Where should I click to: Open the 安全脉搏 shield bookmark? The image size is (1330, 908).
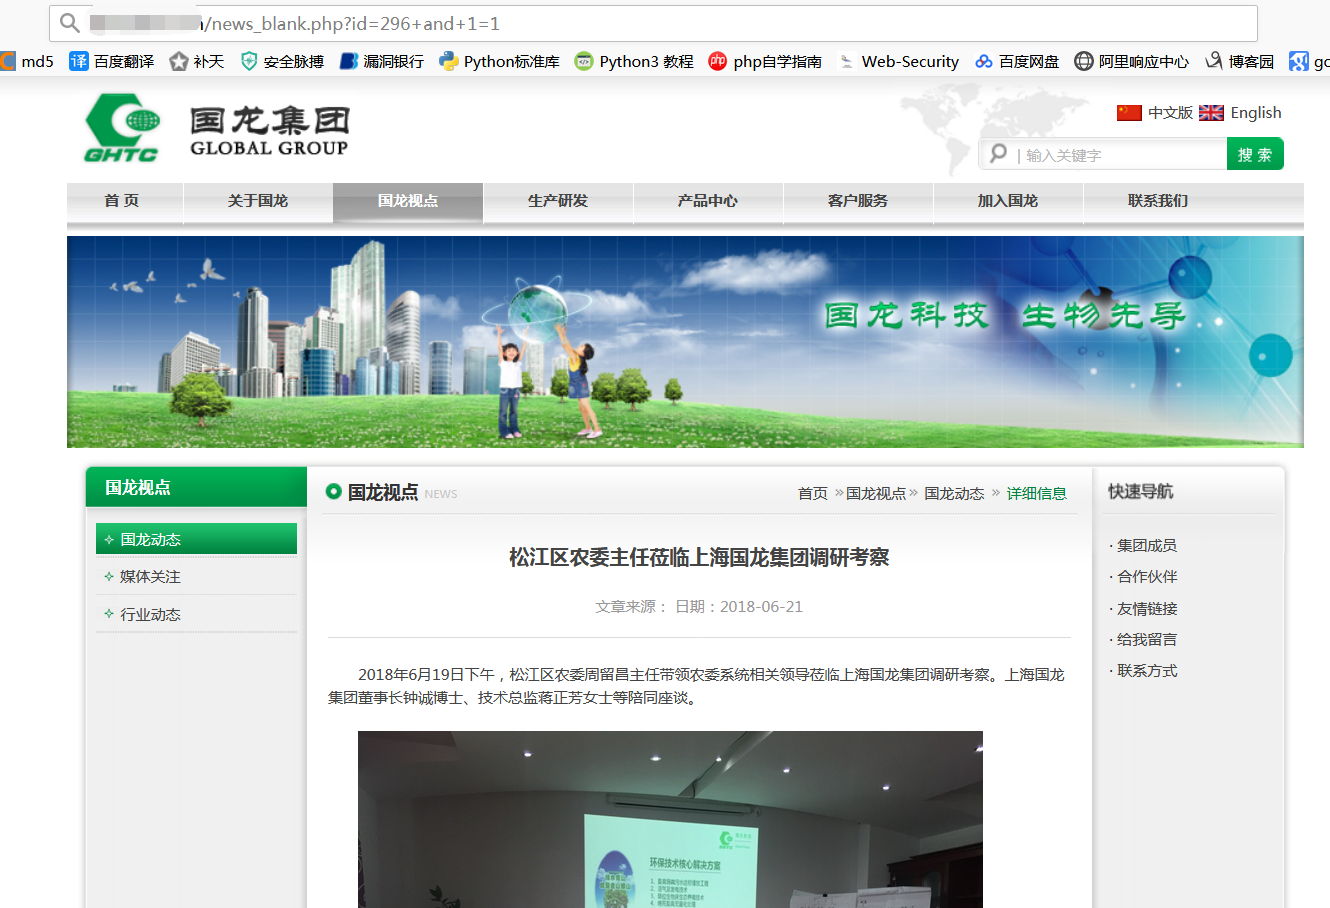click(x=249, y=61)
